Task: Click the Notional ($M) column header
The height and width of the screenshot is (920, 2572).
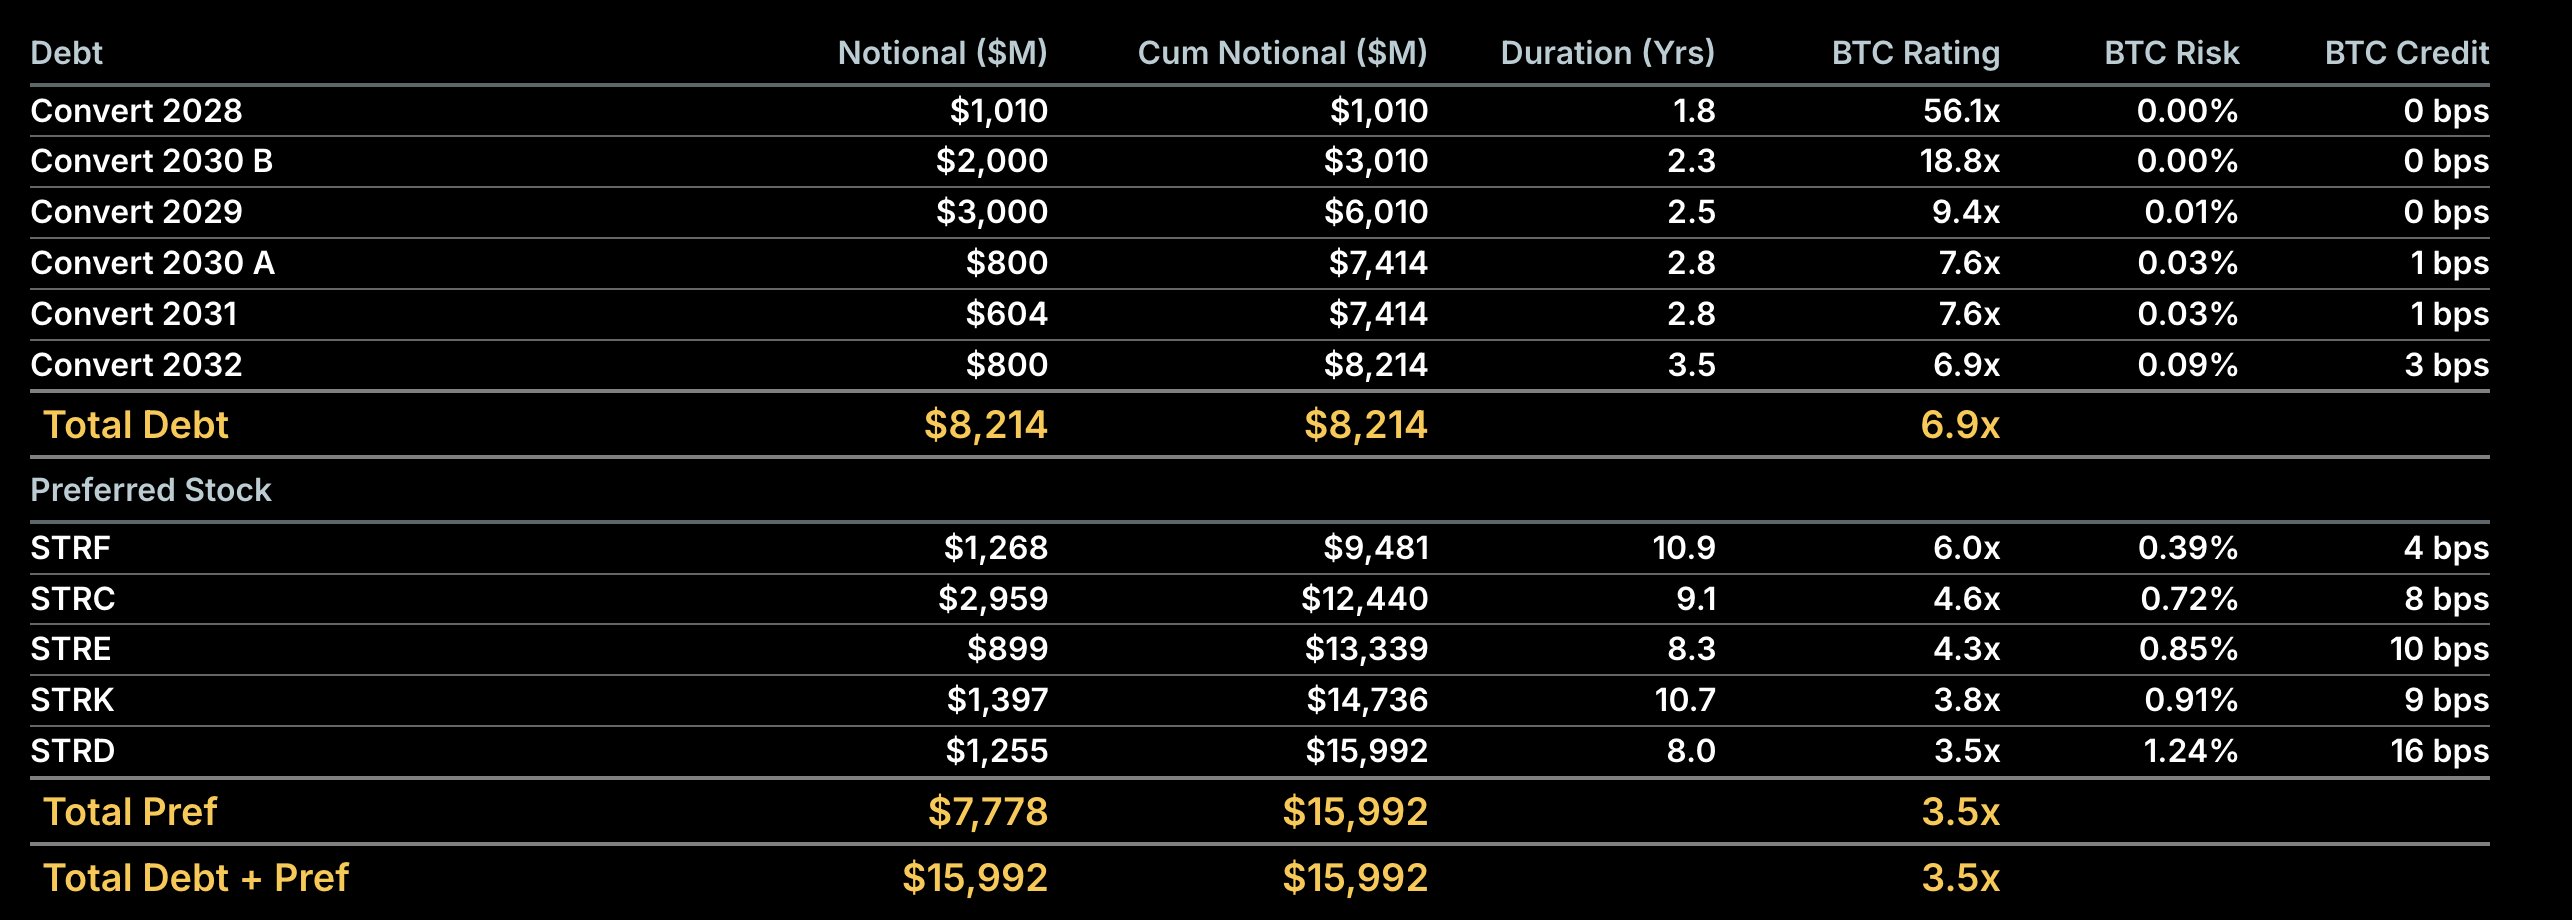Action: (x=942, y=53)
